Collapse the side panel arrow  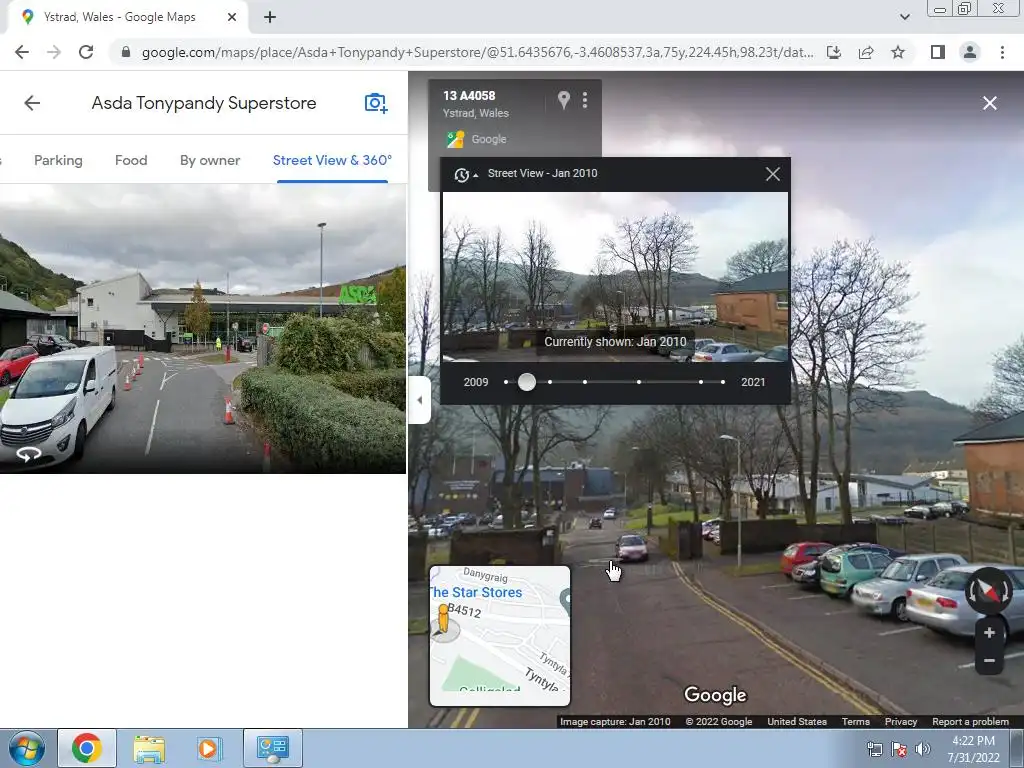(420, 400)
